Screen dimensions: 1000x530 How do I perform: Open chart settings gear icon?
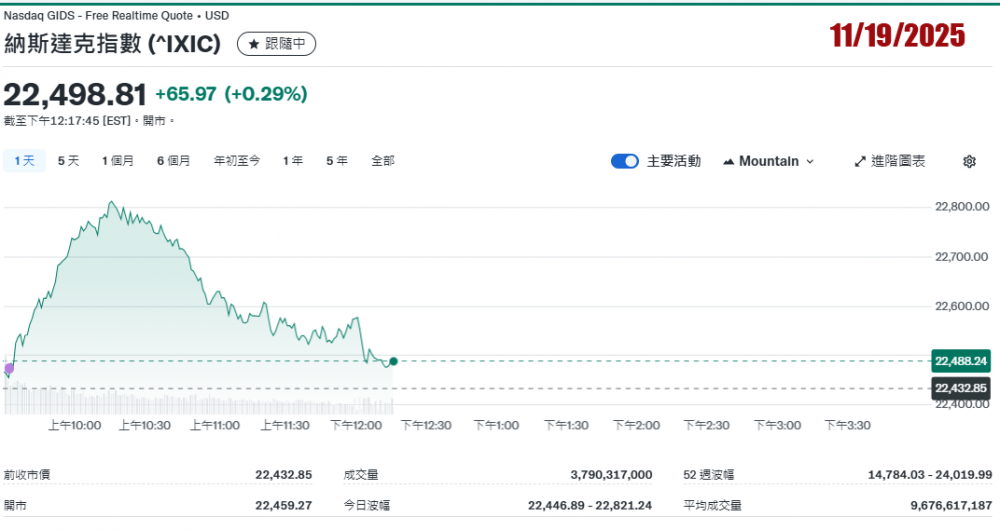tap(968, 161)
